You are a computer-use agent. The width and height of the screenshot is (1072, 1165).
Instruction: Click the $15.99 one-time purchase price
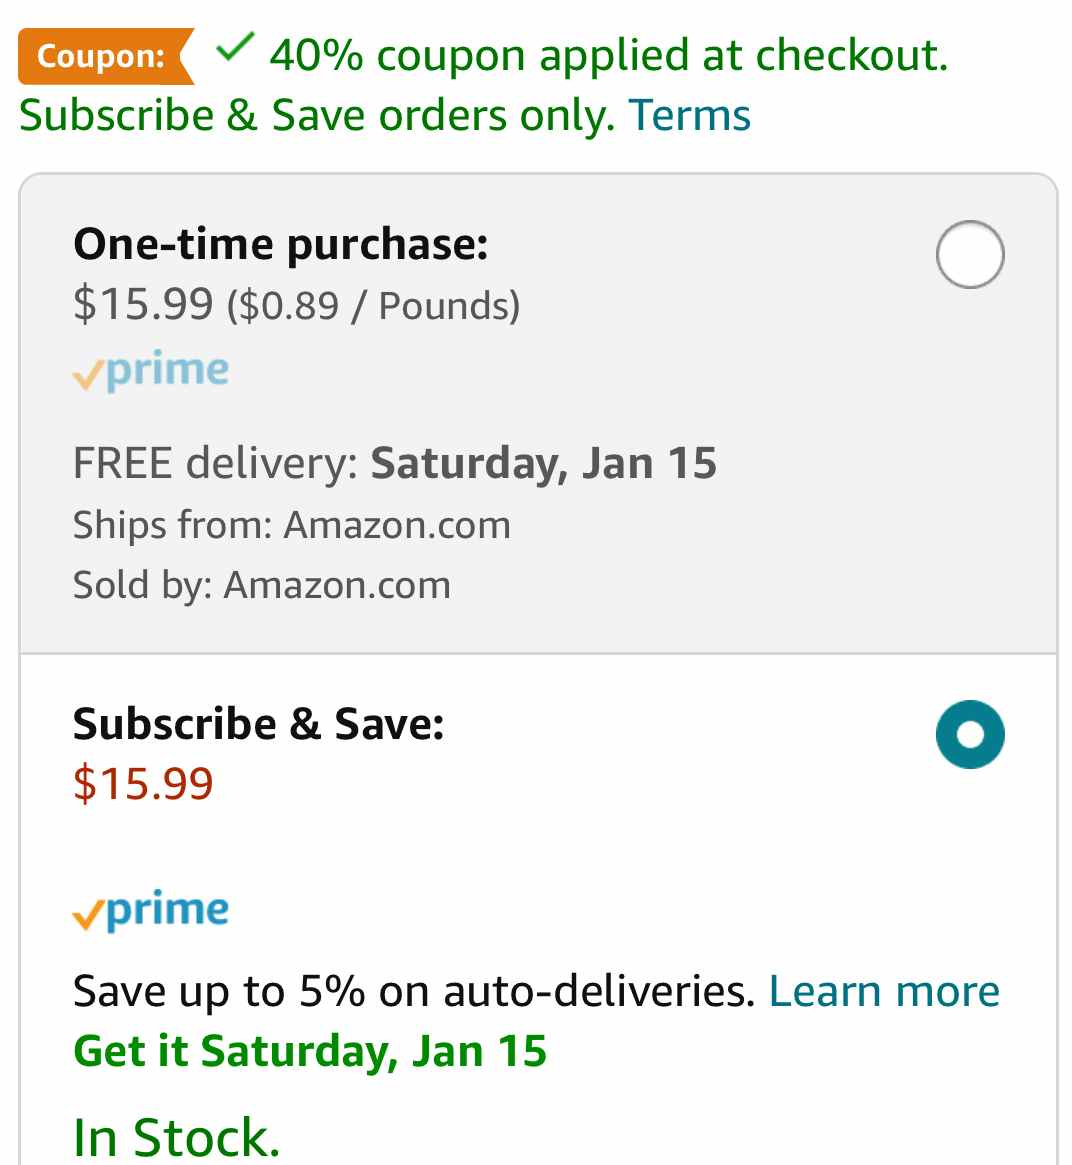click(143, 304)
